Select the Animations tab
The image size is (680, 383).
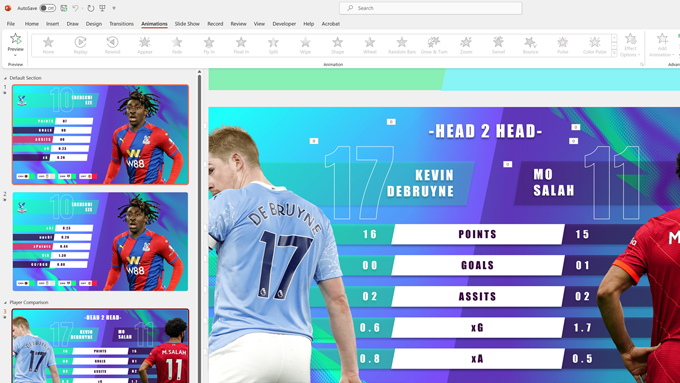pos(154,24)
